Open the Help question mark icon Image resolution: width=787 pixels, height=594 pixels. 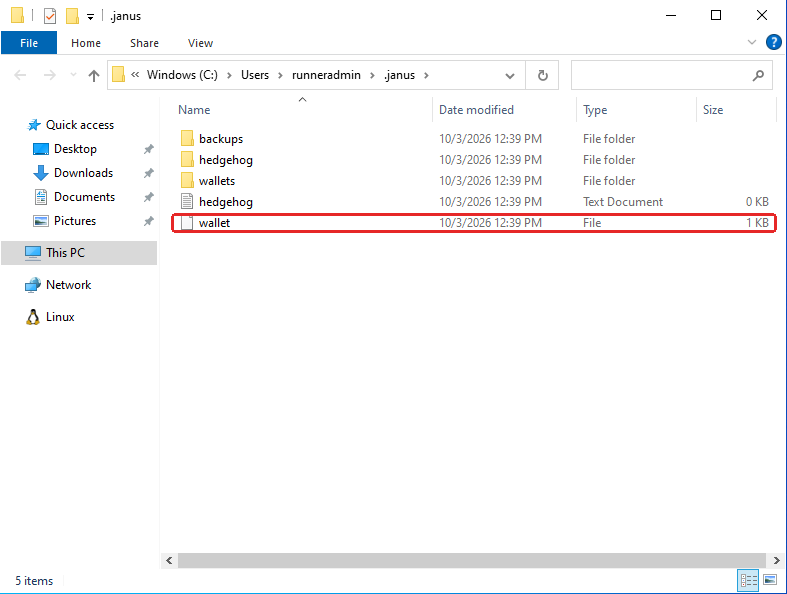(x=773, y=42)
